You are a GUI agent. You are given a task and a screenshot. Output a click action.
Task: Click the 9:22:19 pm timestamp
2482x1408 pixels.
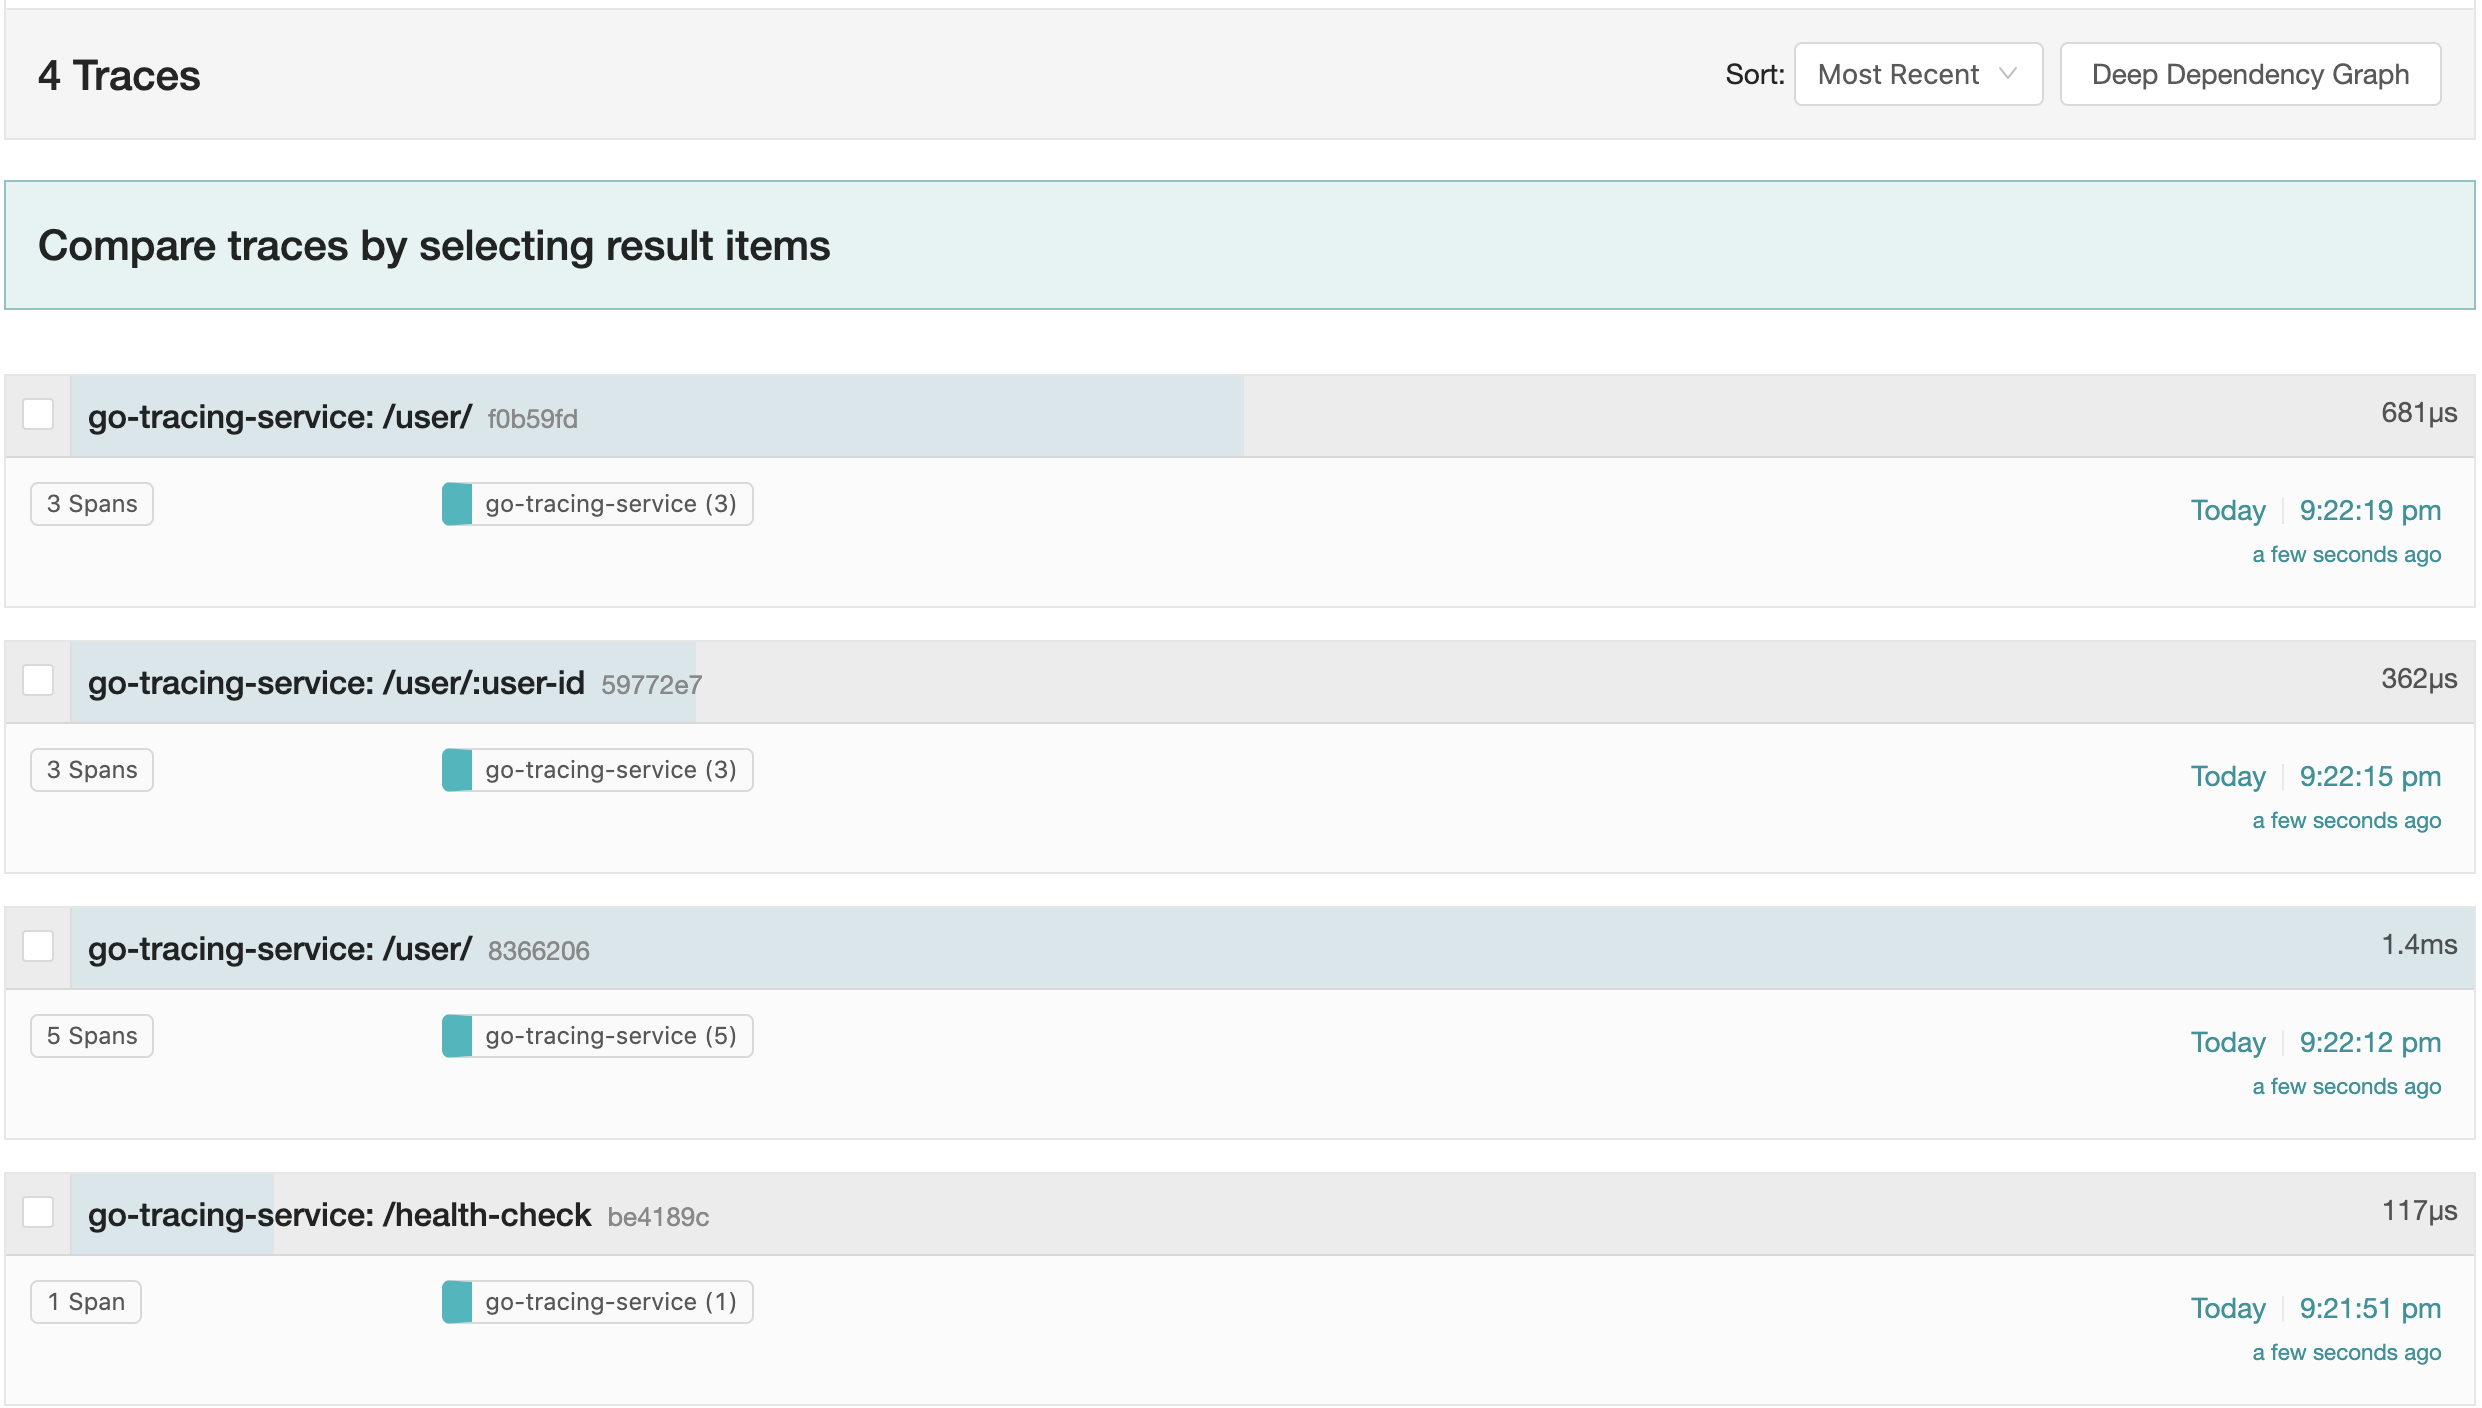[2369, 511]
